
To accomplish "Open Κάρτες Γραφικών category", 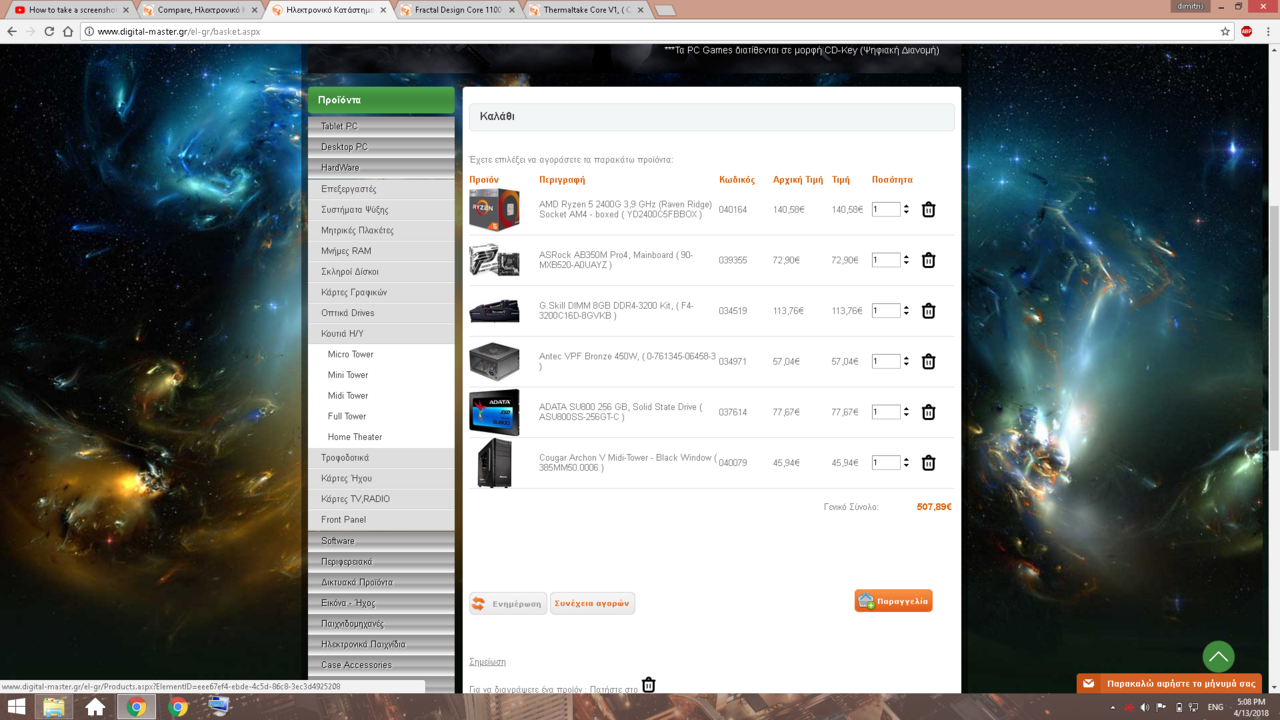I will (381, 292).
